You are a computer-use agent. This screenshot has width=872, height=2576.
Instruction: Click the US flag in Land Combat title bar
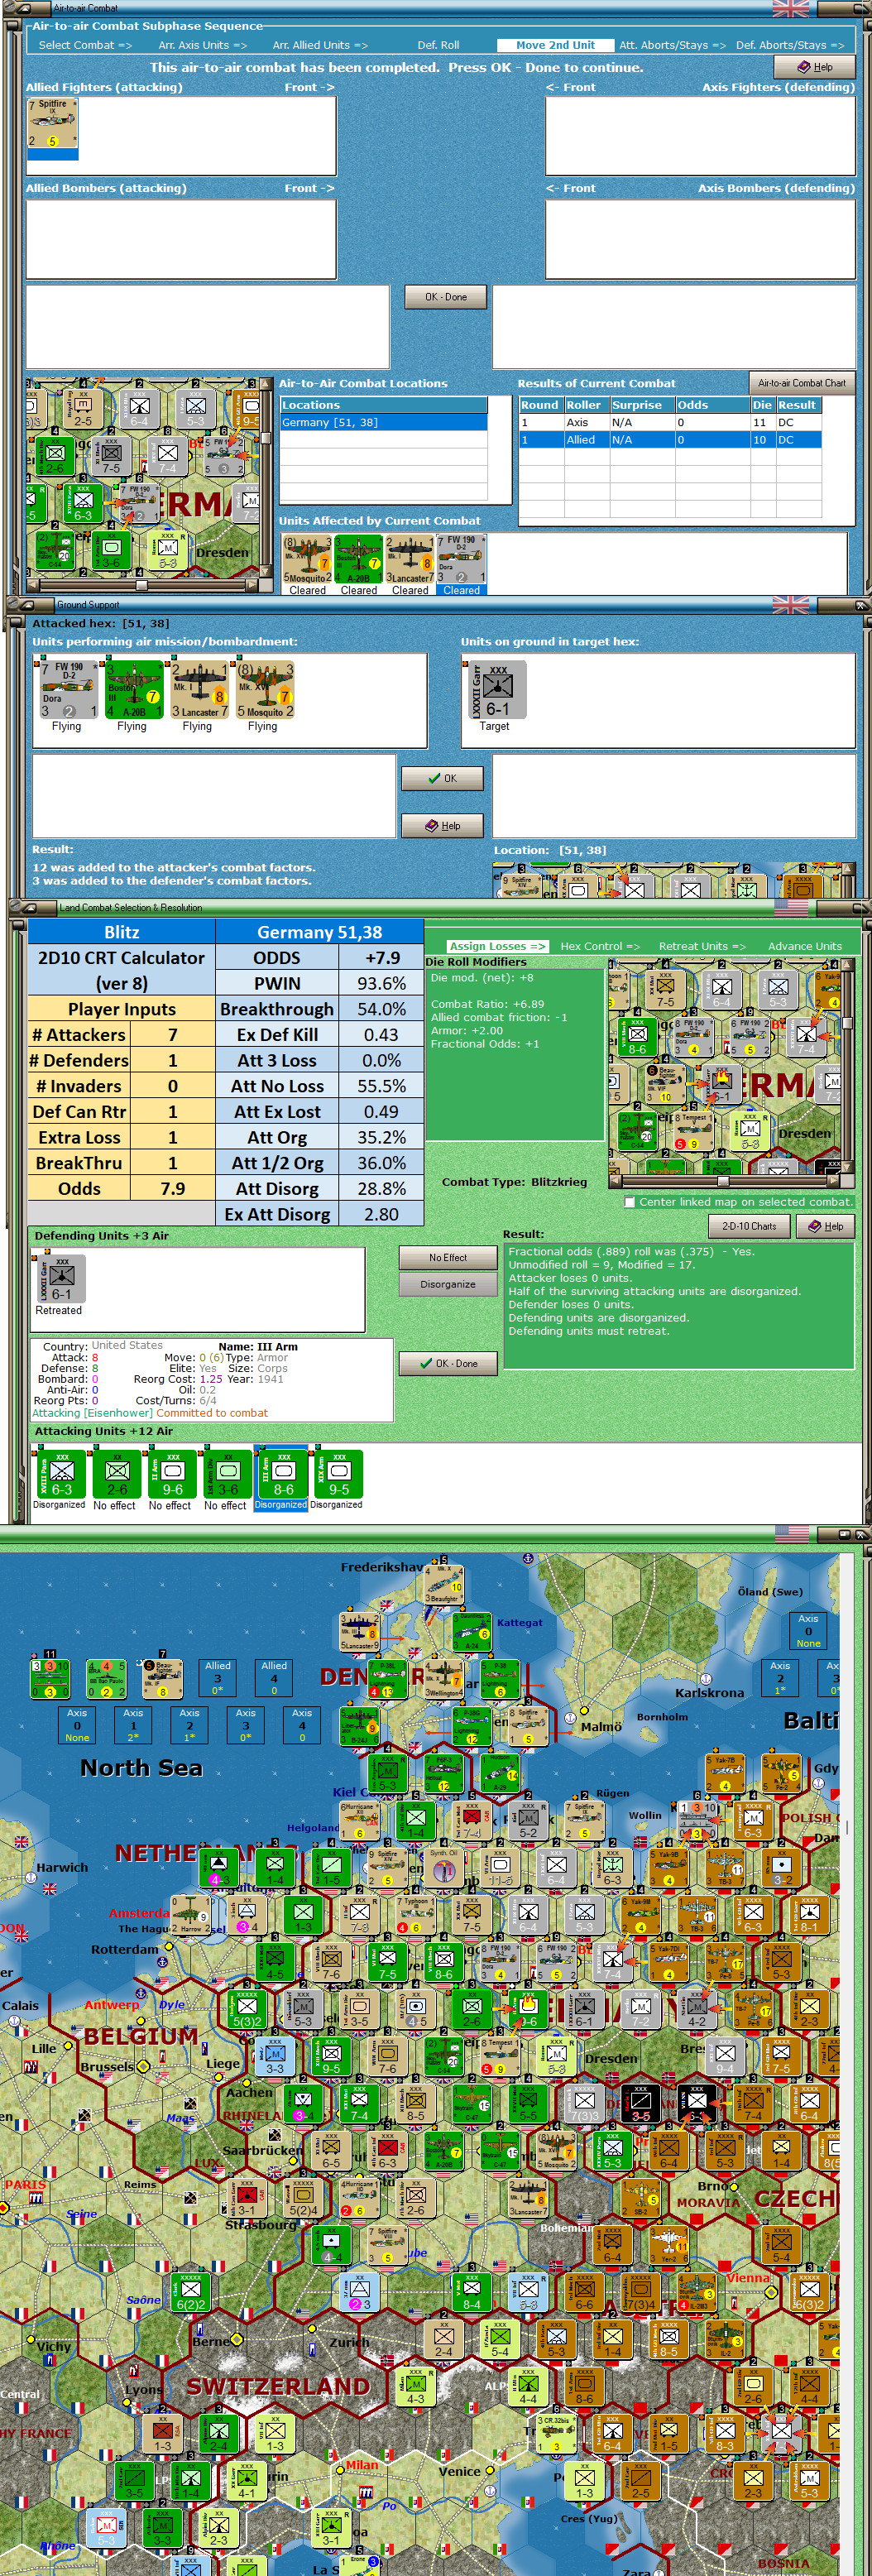pyautogui.click(x=791, y=907)
